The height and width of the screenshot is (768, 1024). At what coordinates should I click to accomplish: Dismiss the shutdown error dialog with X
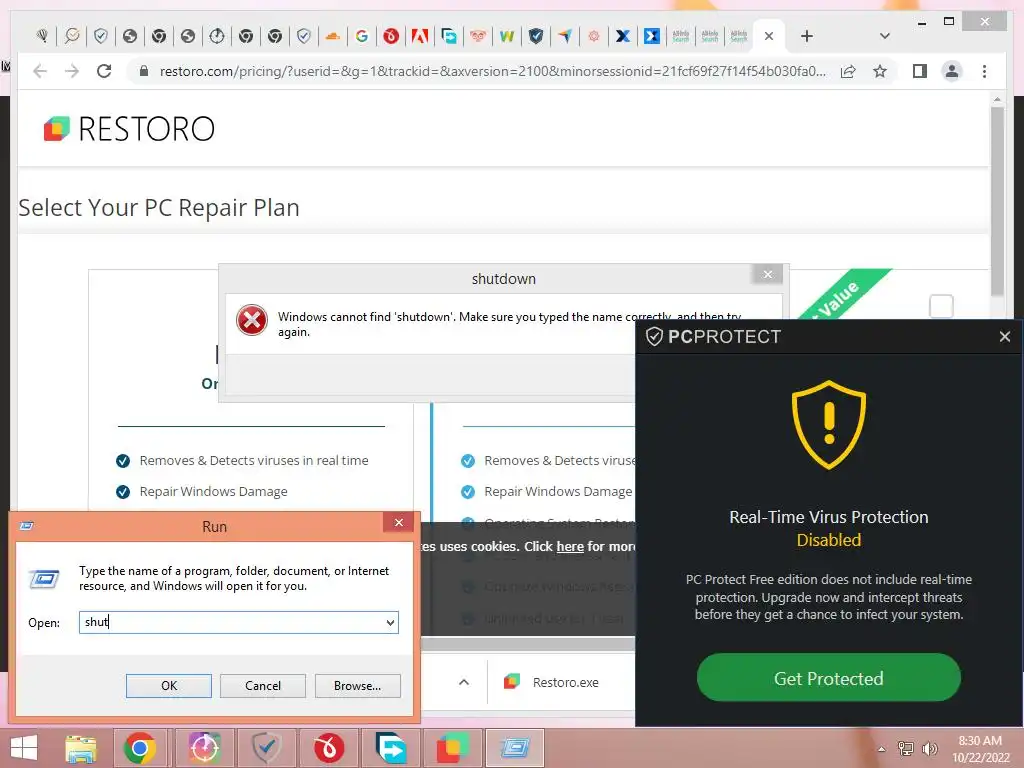(768, 274)
